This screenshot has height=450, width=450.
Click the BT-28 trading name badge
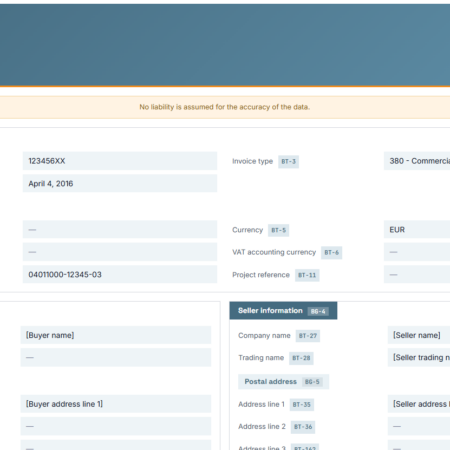click(x=301, y=358)
